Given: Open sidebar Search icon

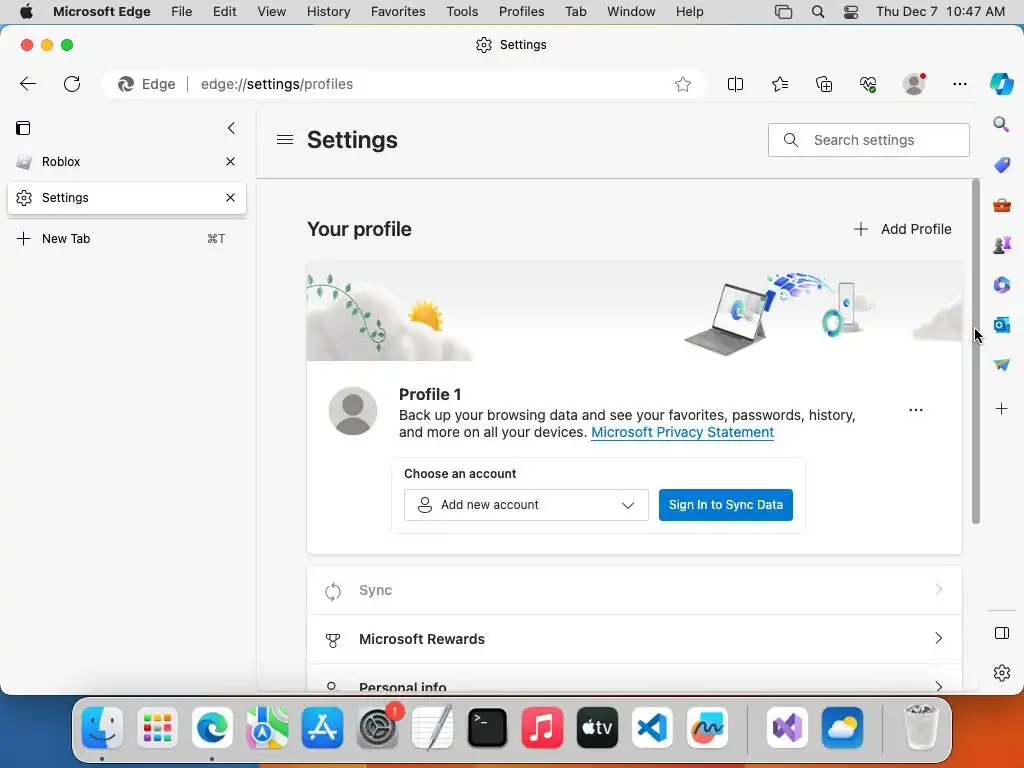Looking at the screenshot, I should [1001, 124].
